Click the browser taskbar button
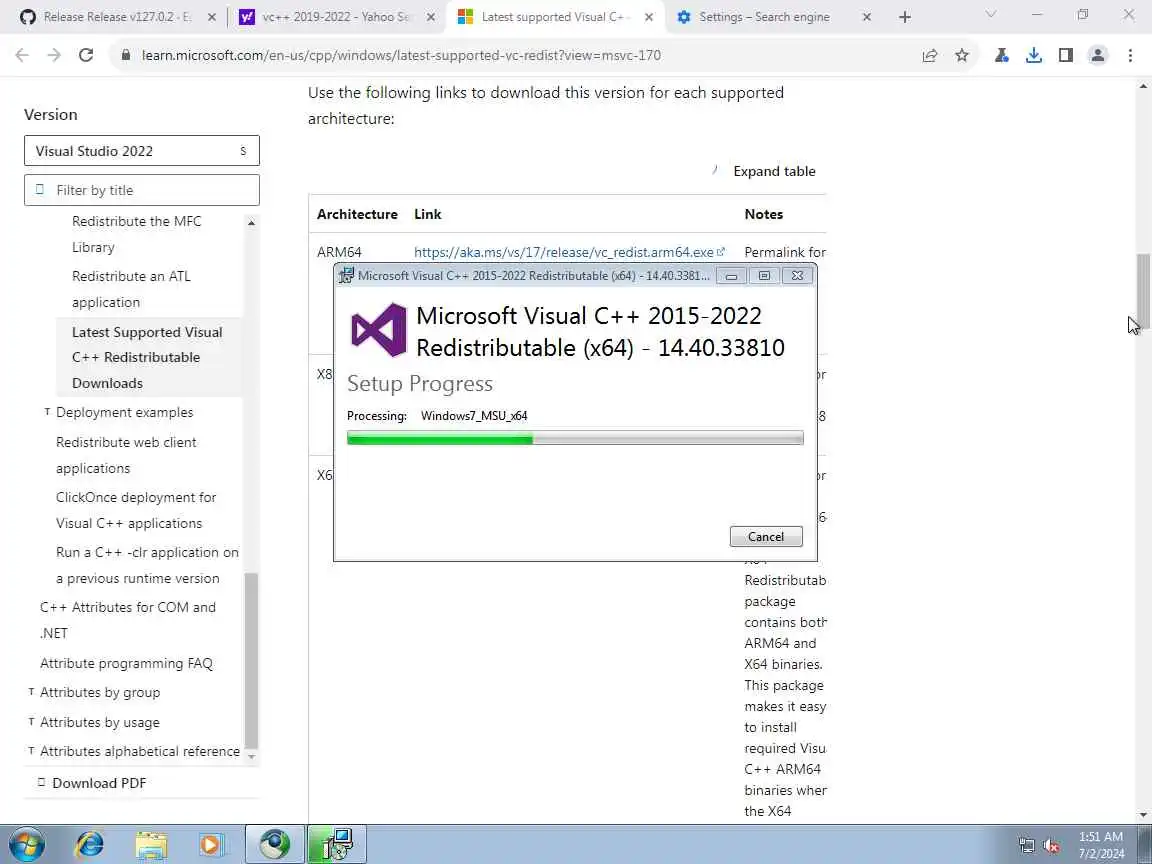The width and height of the screenshot is (1152, 864). (275, 845)
